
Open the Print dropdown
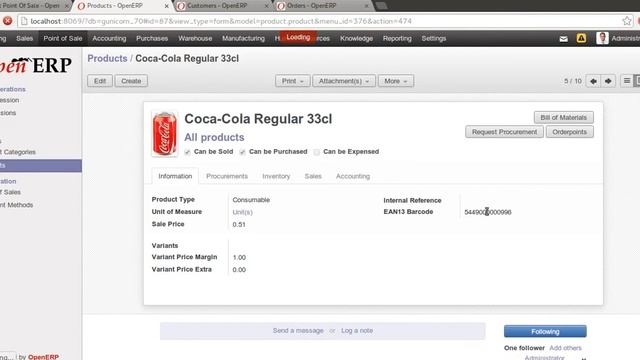coord(293,81)
